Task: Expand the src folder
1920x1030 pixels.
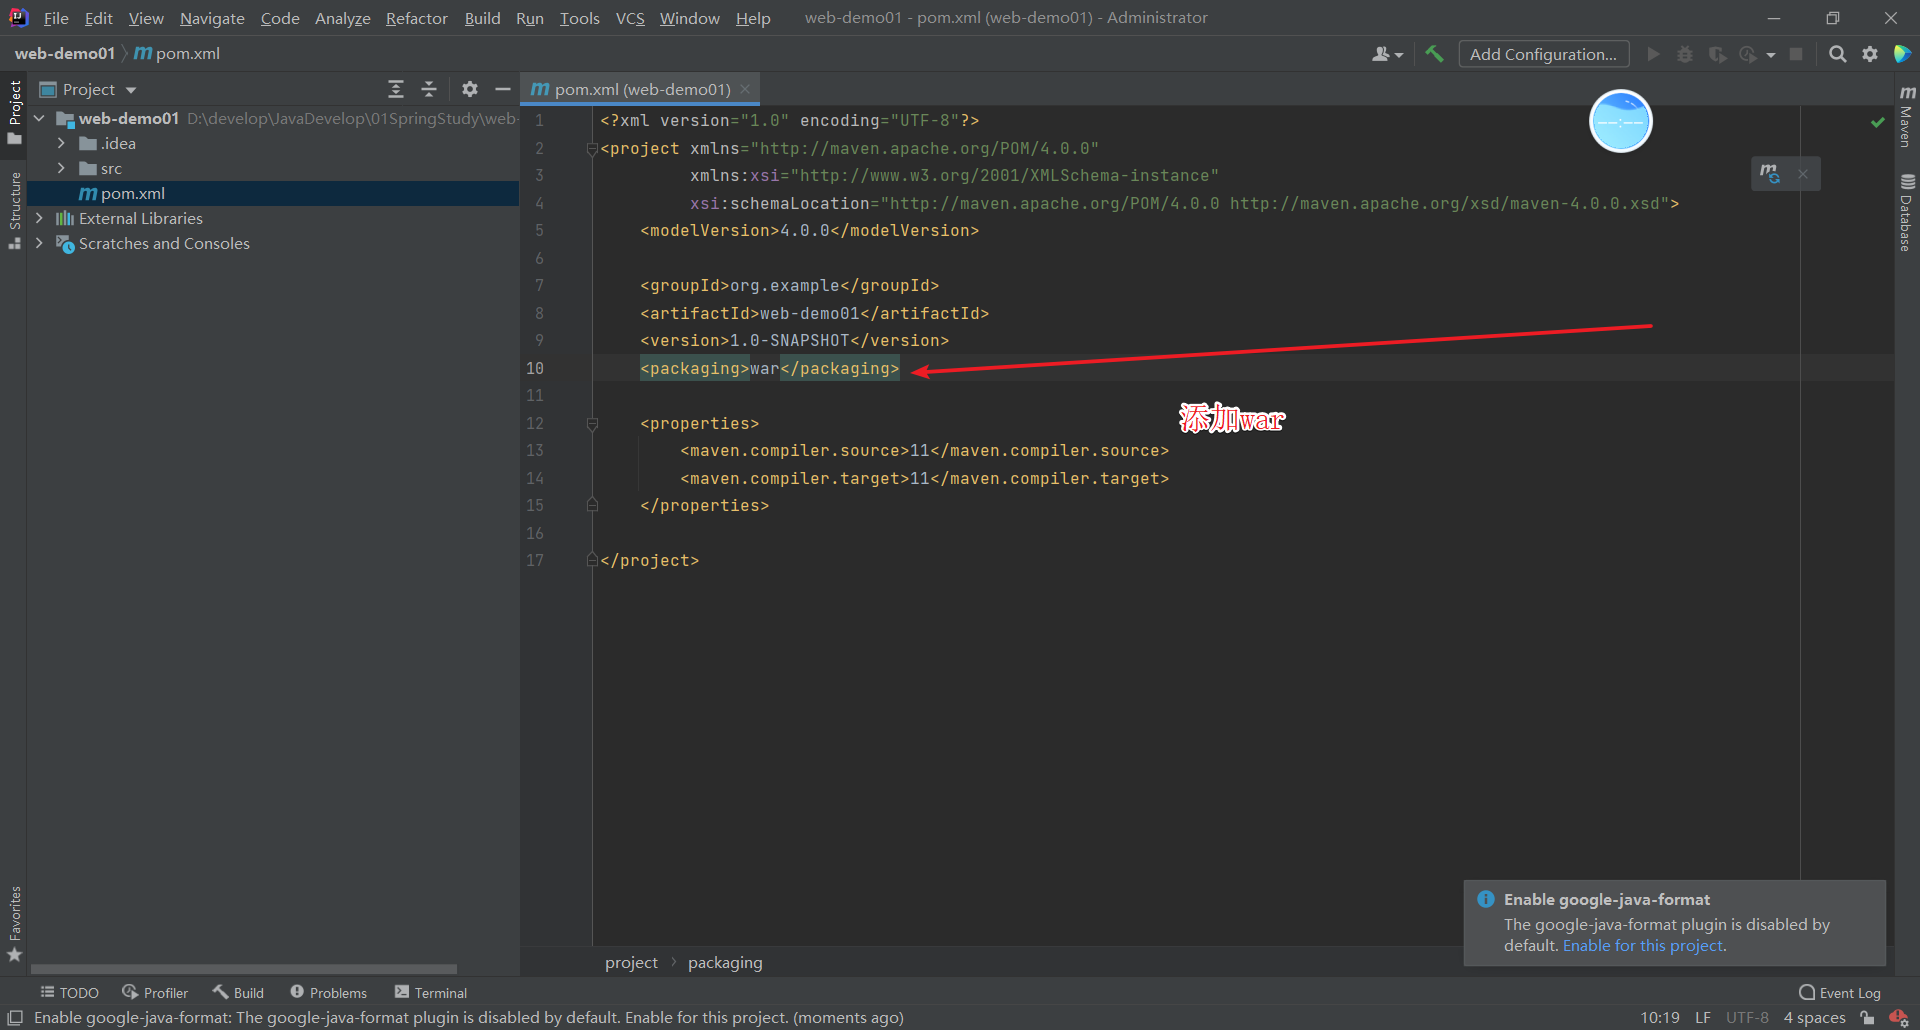Action: 61,168
